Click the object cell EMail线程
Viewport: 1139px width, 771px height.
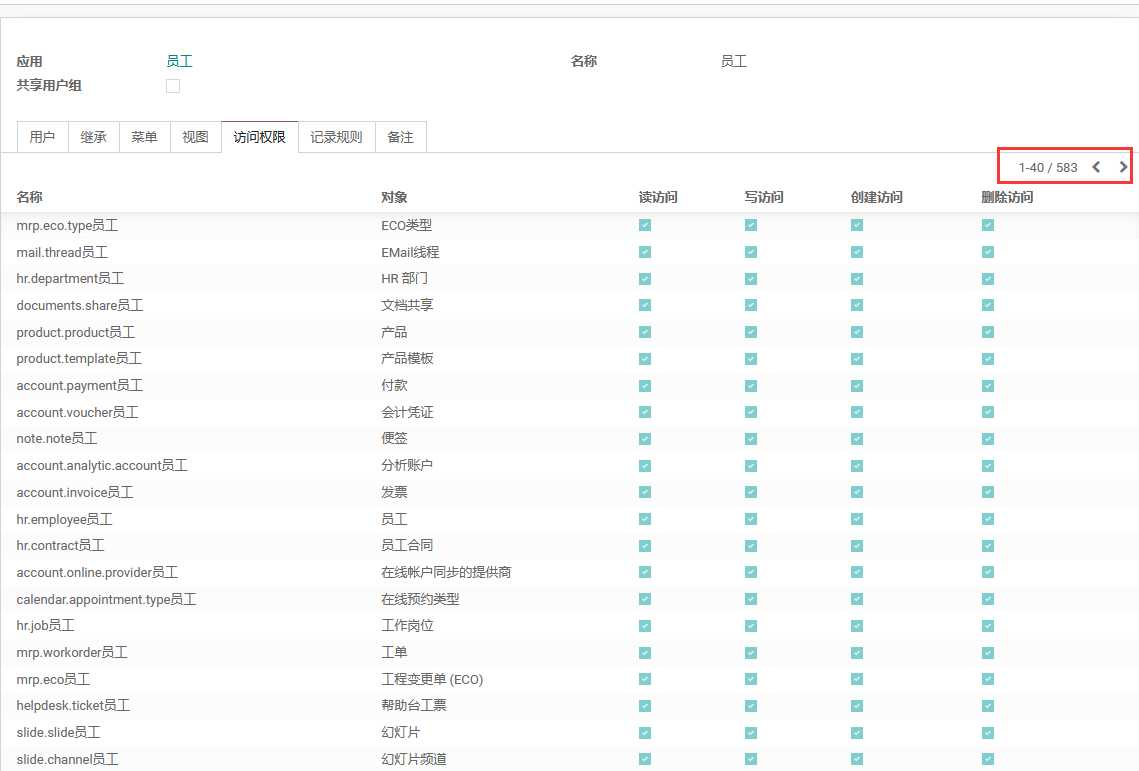pyautogui.click(x=410, y=252)
